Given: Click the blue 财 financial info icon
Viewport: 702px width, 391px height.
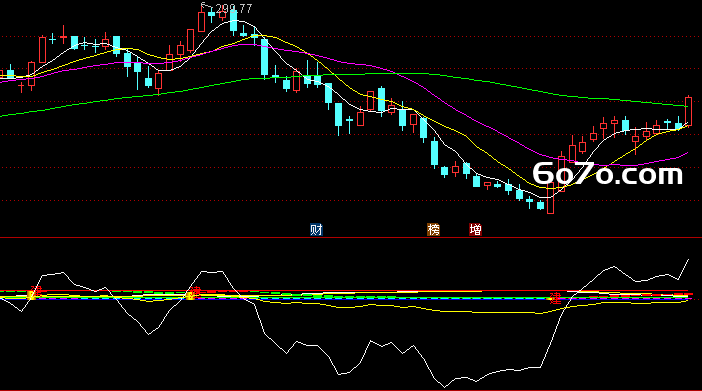Looking at the screenshot, I should [x=316, y=230].
